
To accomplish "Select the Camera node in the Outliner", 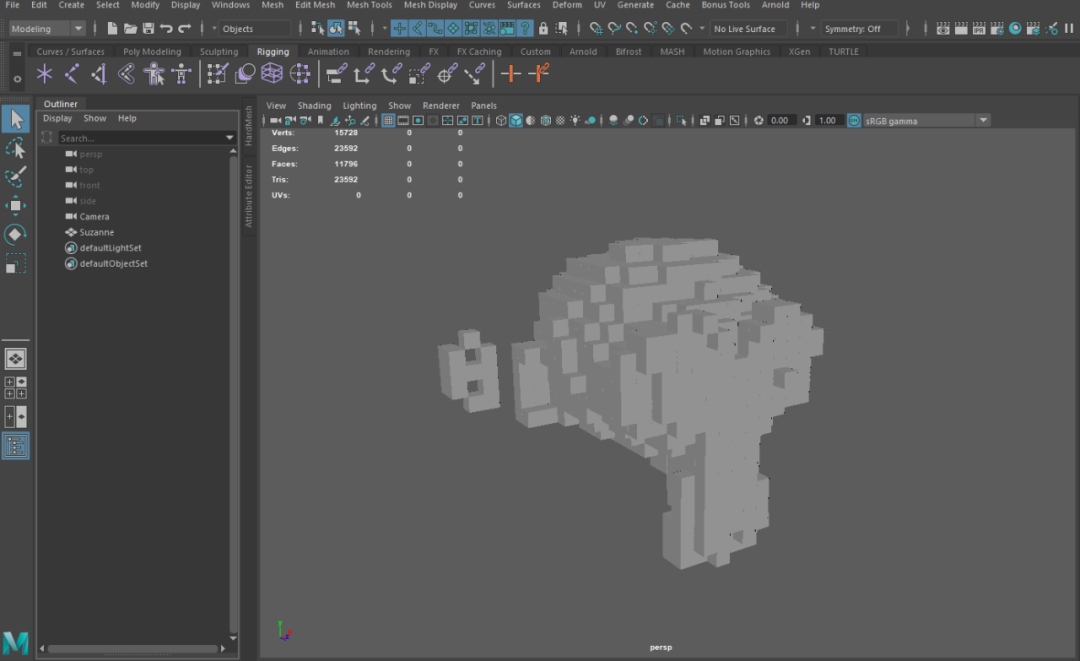I will point(94,217).
